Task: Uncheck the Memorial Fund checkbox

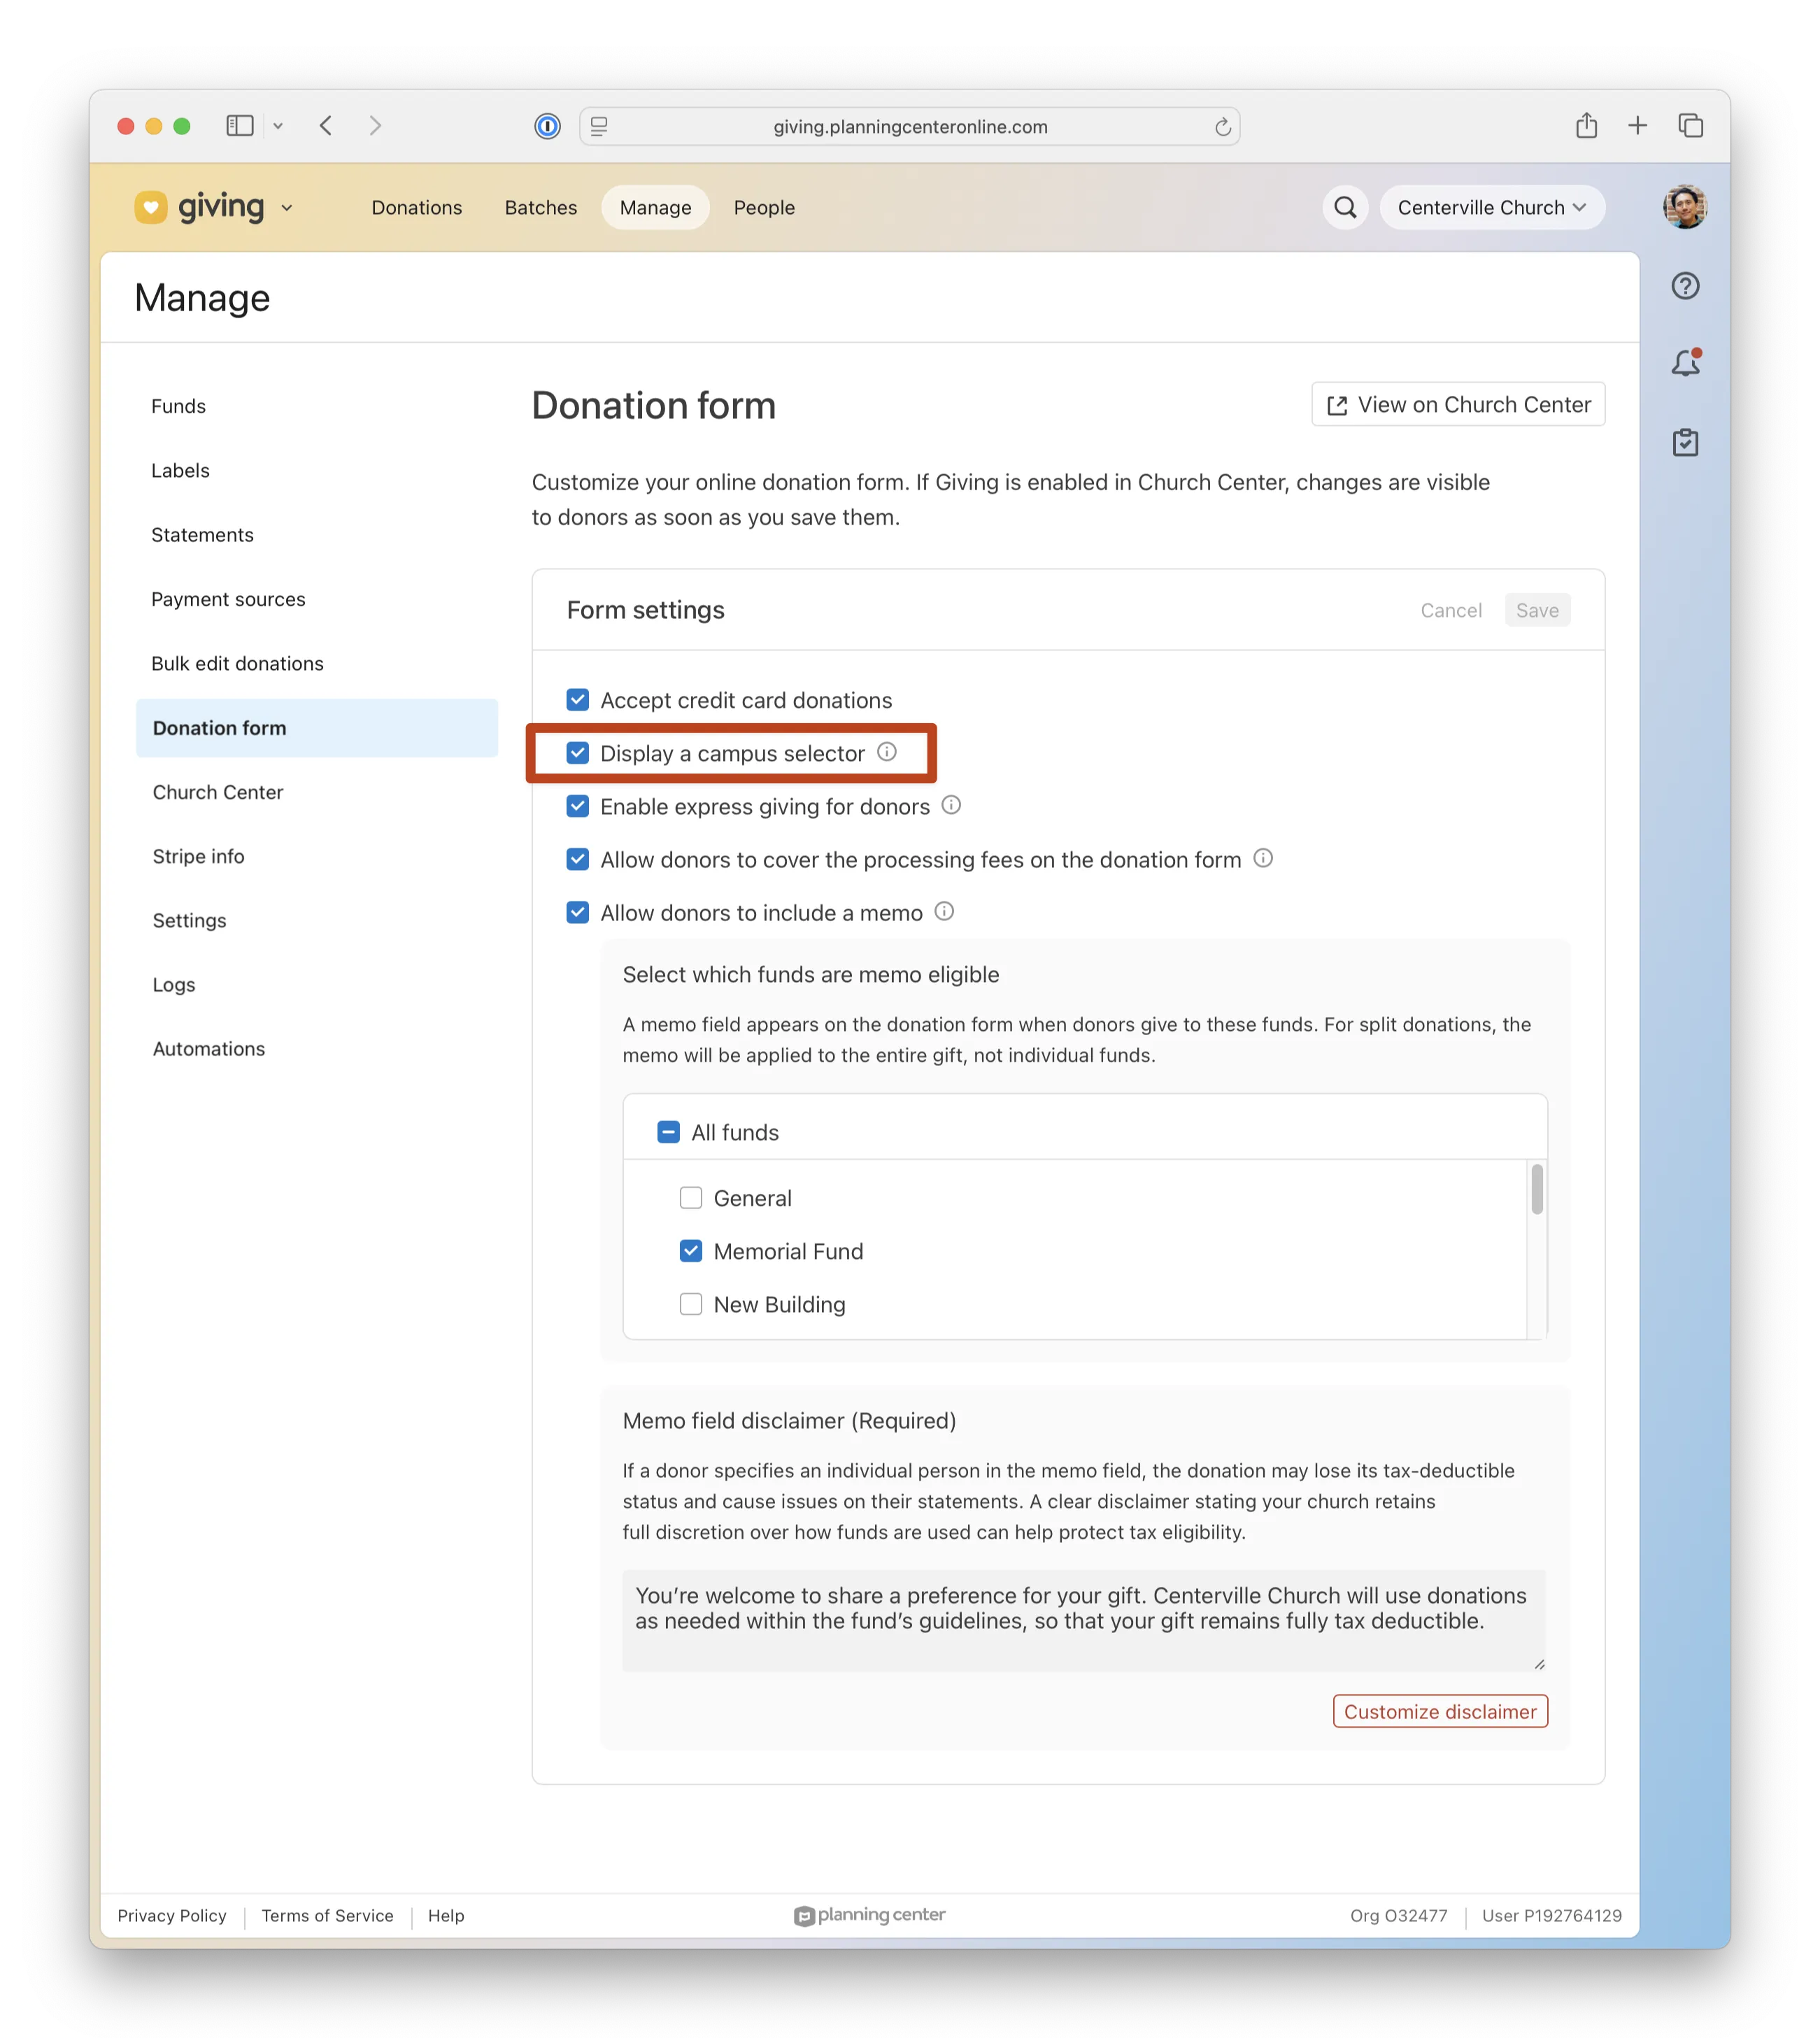Action: tap(690, 1250)
